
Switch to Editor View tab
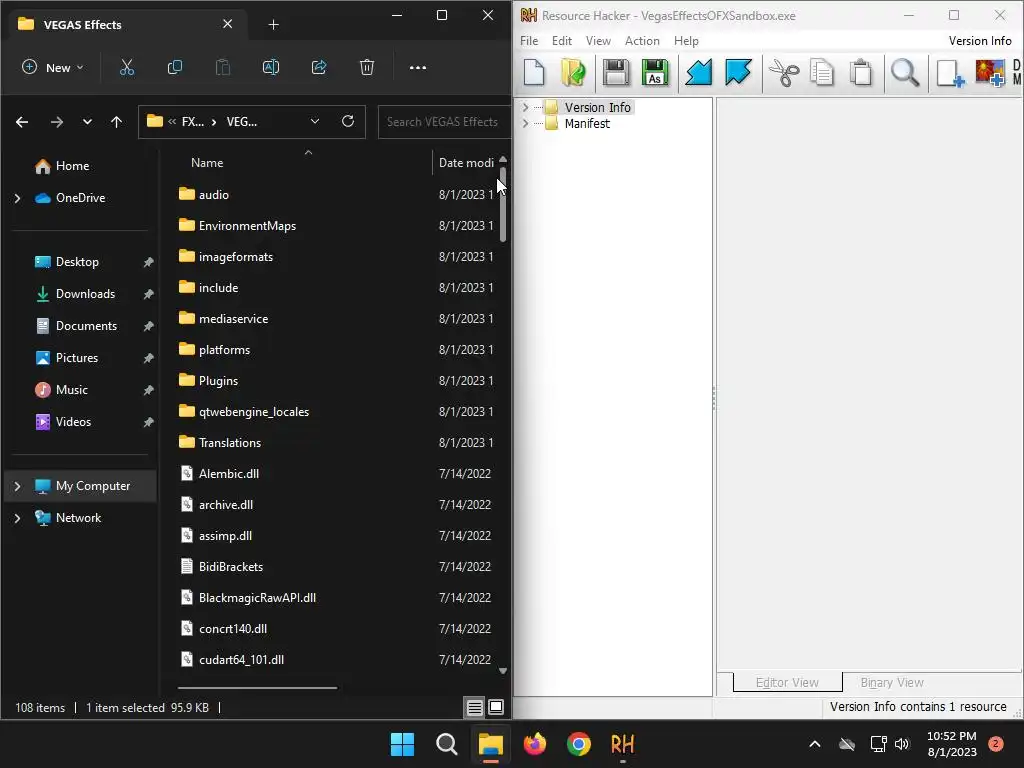(x=787, y=682)
